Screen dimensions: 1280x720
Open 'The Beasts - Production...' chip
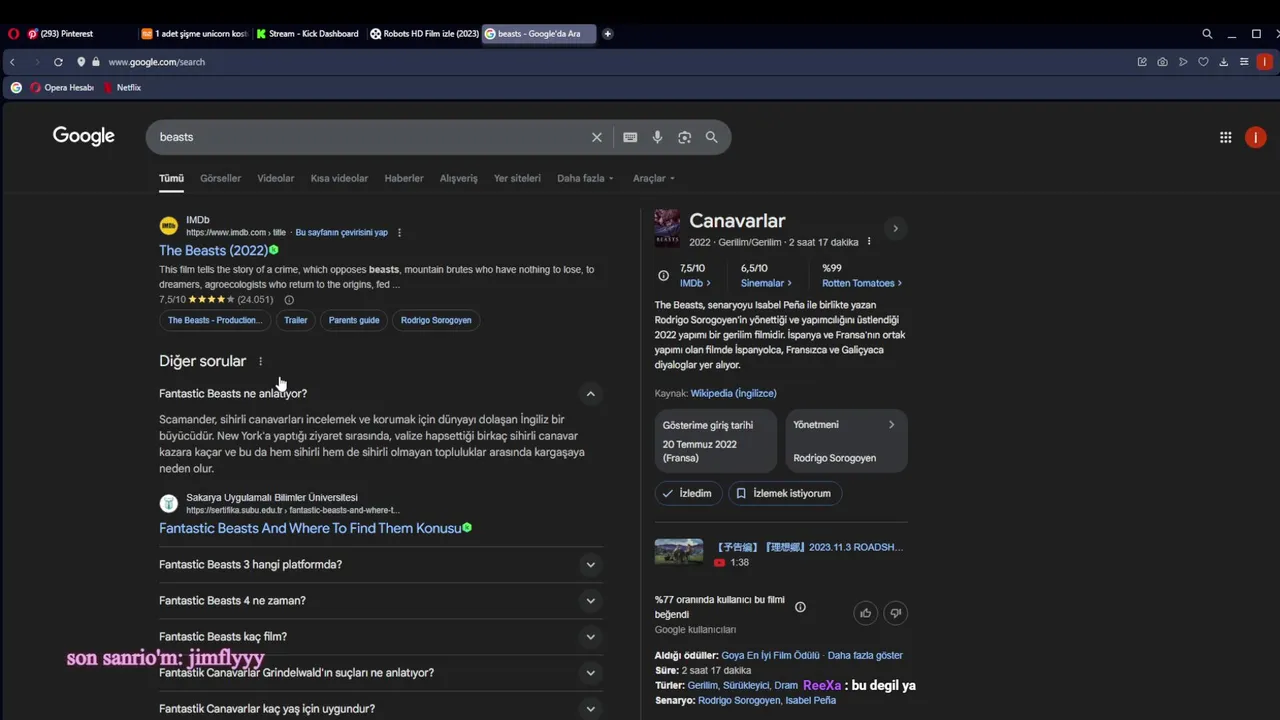[x=215, y=320]
